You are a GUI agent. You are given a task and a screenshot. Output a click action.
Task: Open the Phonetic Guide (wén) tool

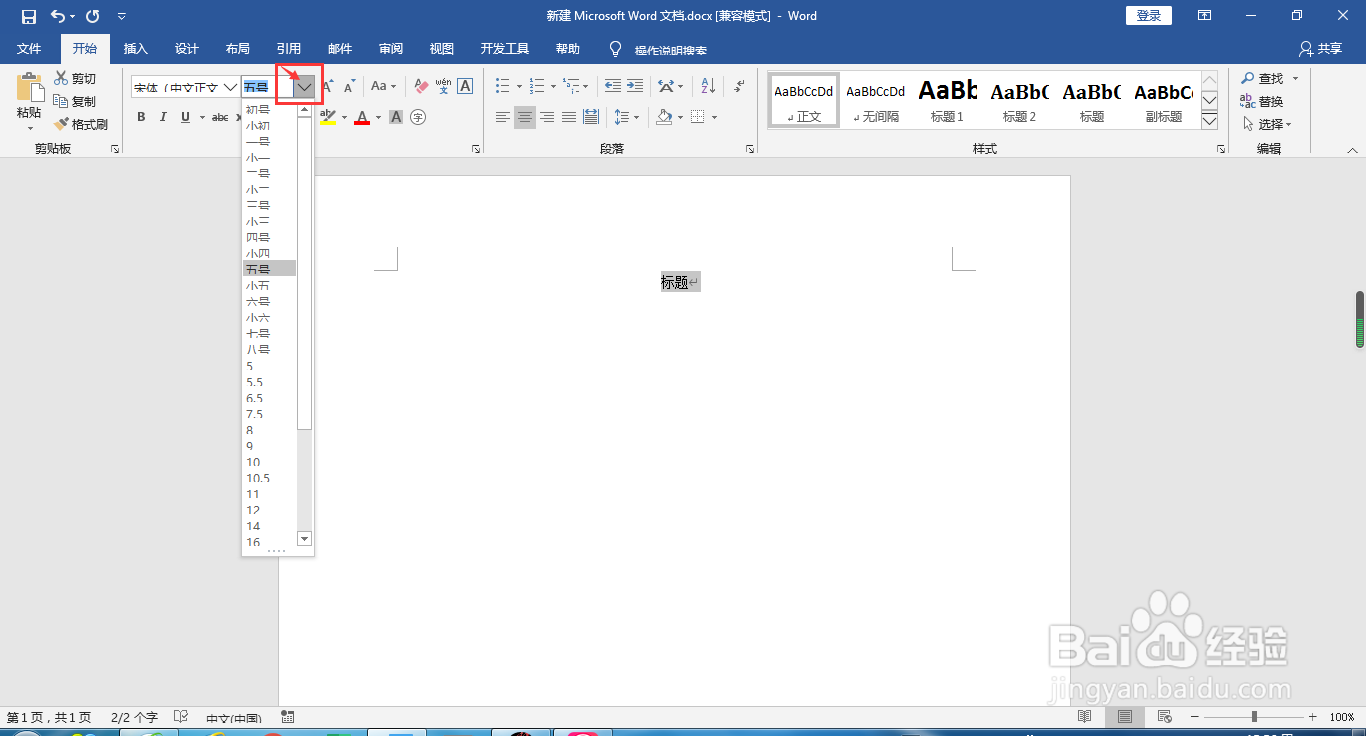(443, 87)
